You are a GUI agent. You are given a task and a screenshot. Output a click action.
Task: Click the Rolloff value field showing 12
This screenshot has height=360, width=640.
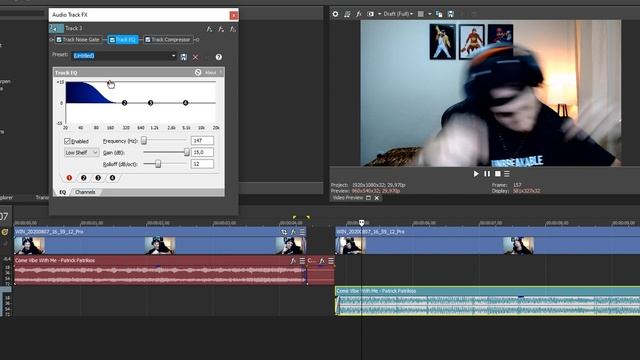(202, 164)
